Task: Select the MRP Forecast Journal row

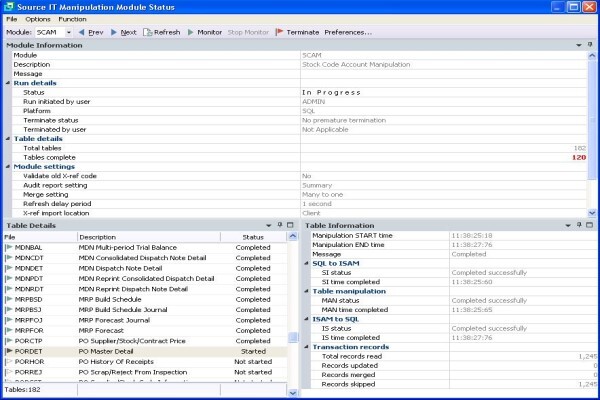Action: click(145, 320)
